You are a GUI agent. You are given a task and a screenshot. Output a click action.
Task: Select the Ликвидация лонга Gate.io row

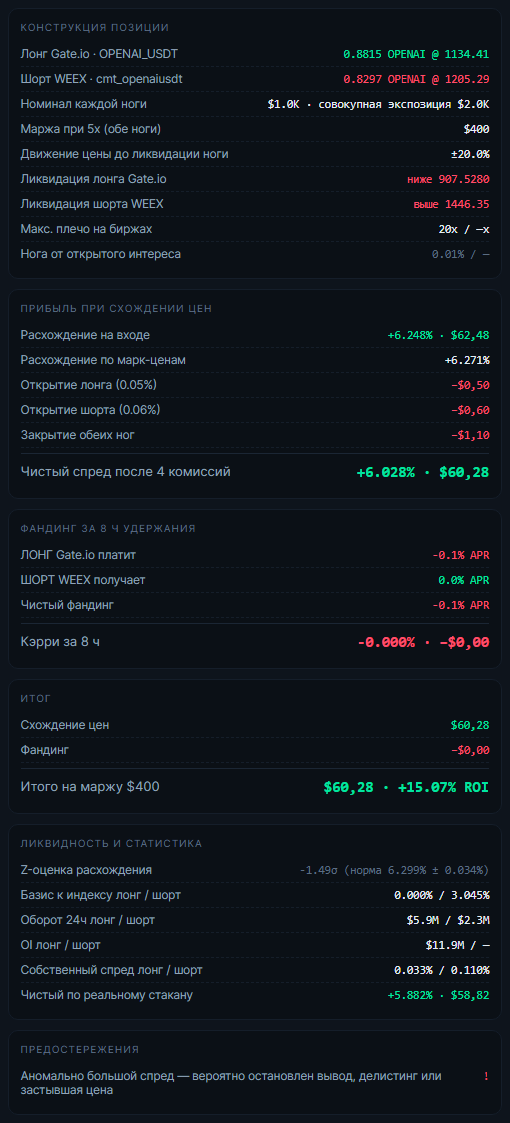pos(255,179)
